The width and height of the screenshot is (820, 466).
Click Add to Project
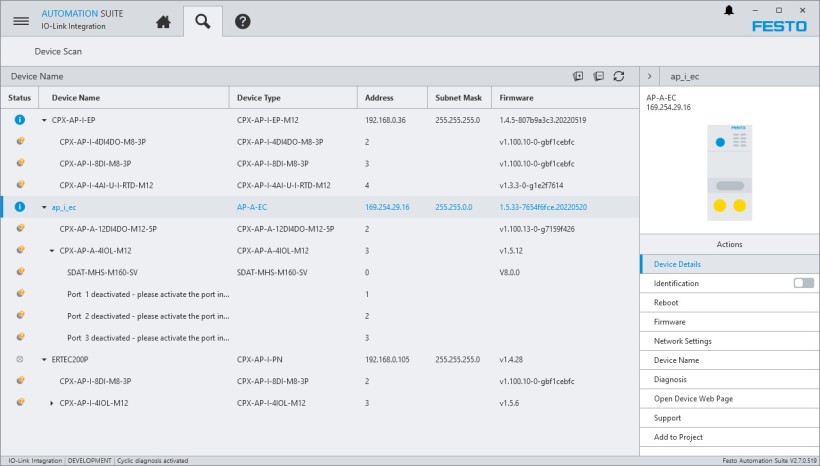(729, 437)
